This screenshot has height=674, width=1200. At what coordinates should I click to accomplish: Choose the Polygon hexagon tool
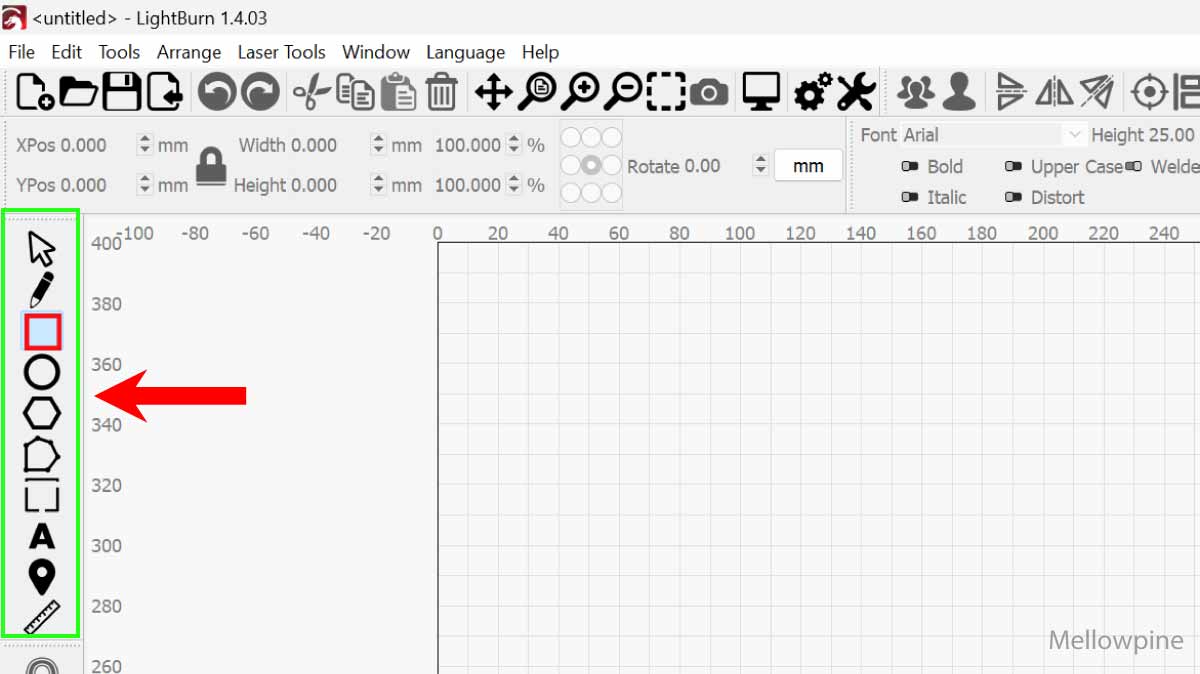42,413
